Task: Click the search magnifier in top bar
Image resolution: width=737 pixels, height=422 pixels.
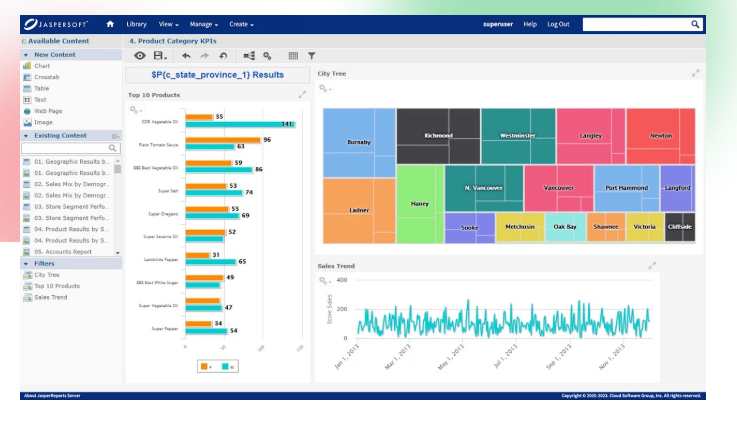Action: [695, 23]
